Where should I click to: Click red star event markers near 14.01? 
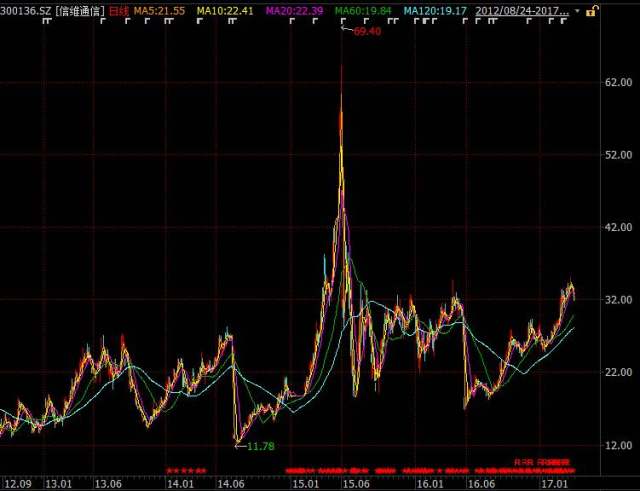(x=186, y=469)
